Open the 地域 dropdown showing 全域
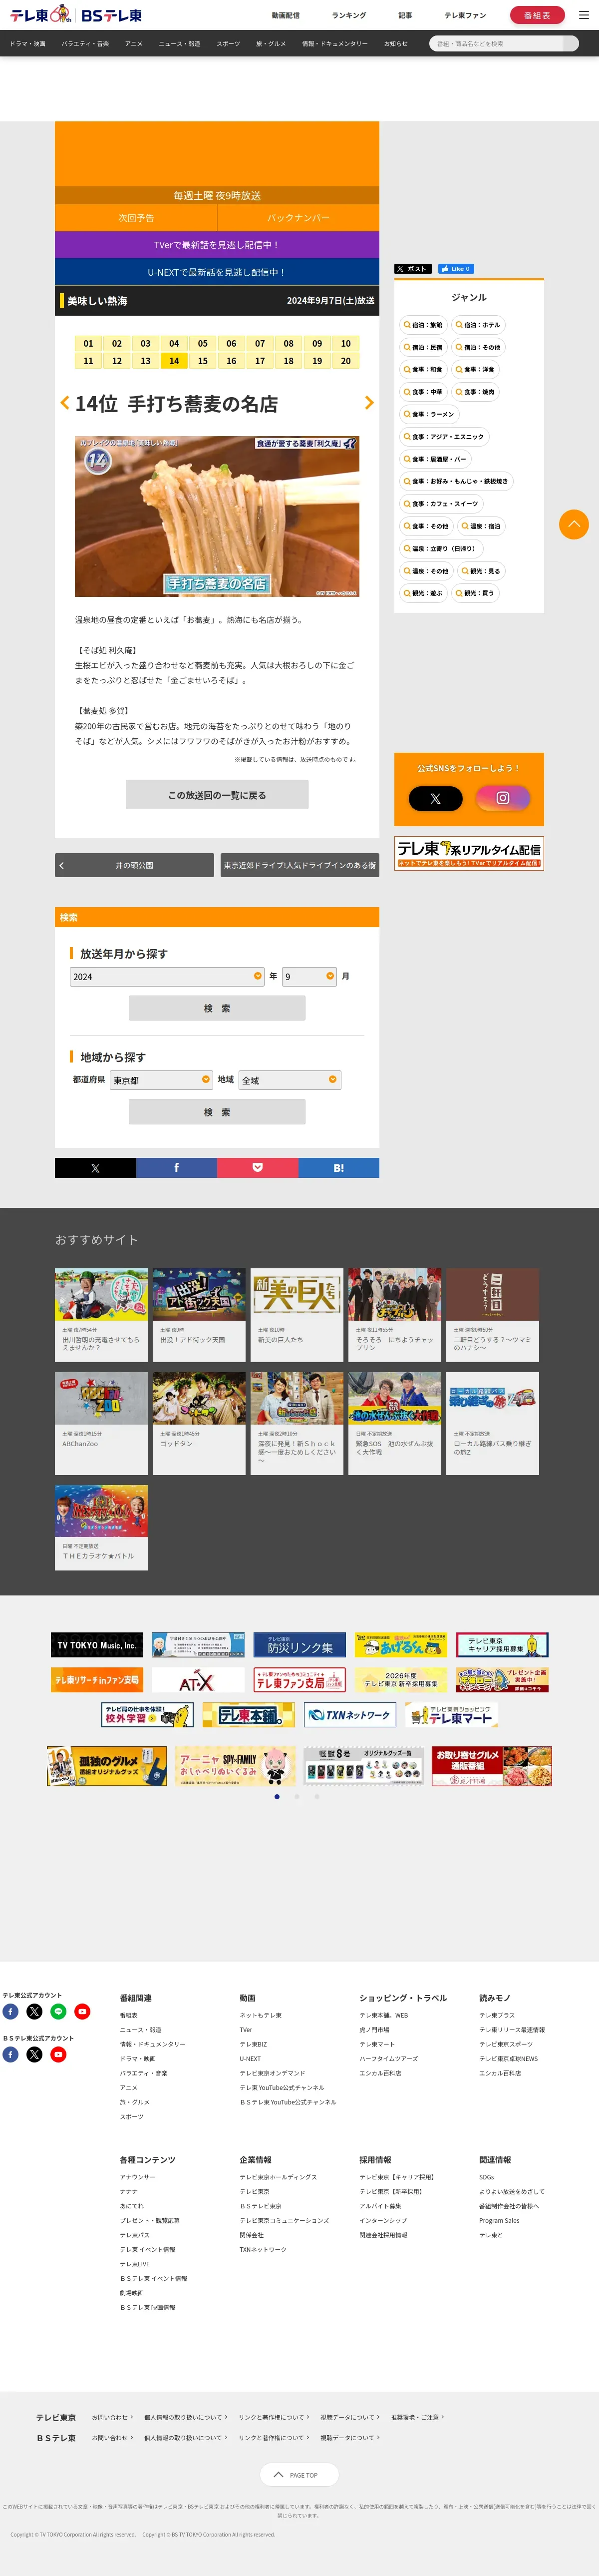 [x=290, y=1080]
